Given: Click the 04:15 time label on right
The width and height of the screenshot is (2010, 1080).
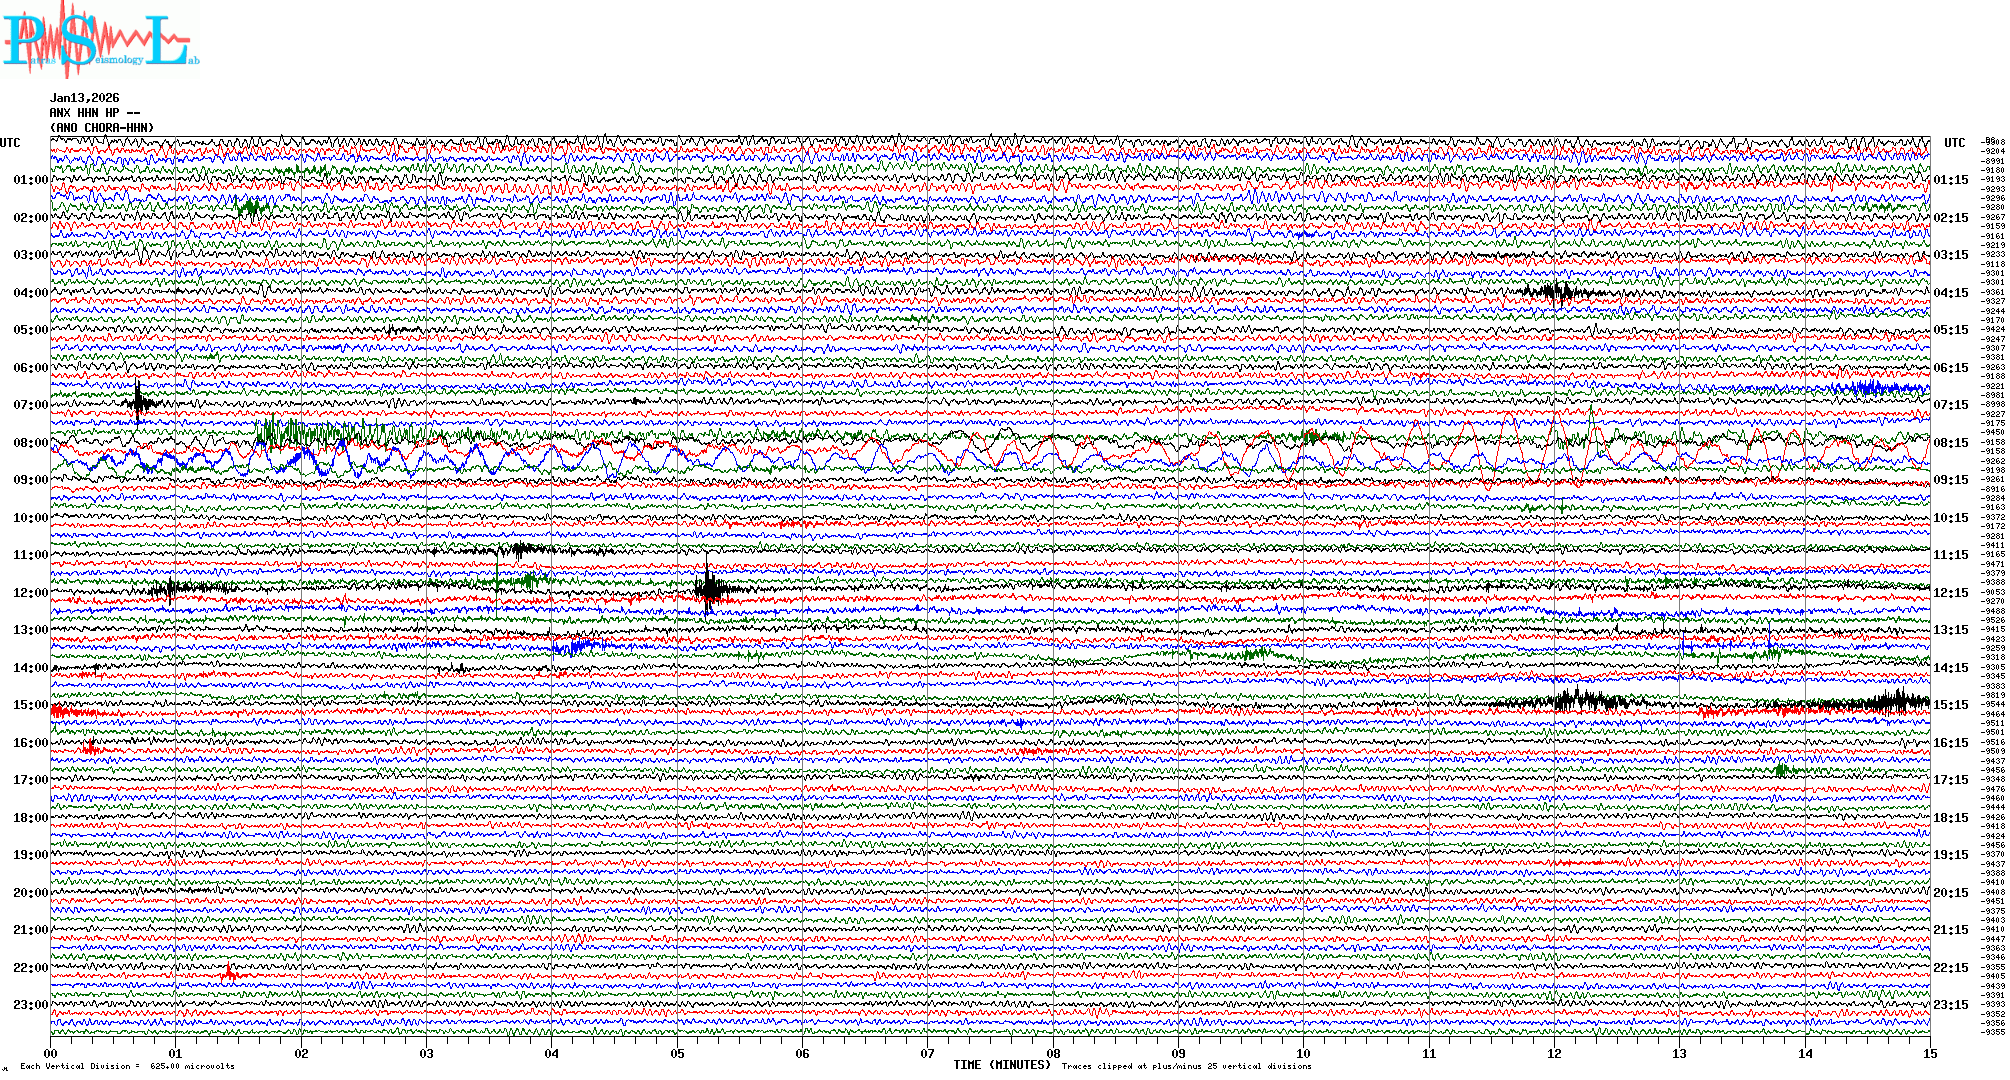Looking at the screenshot, I should point(1950,293).
